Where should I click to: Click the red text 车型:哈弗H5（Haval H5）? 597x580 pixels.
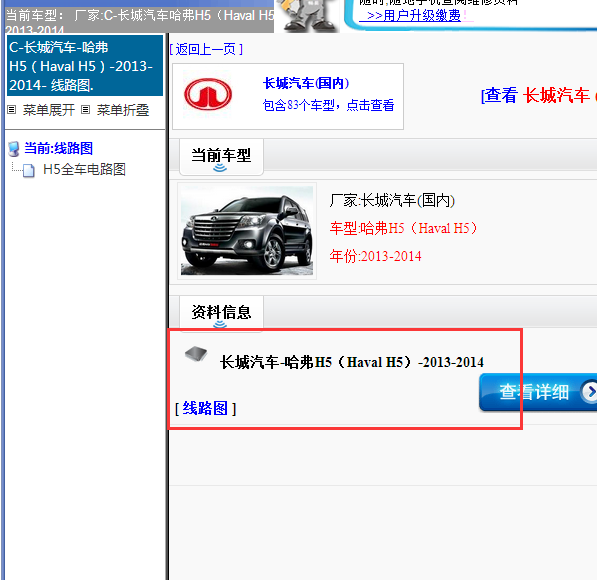(x=404, y=228)
